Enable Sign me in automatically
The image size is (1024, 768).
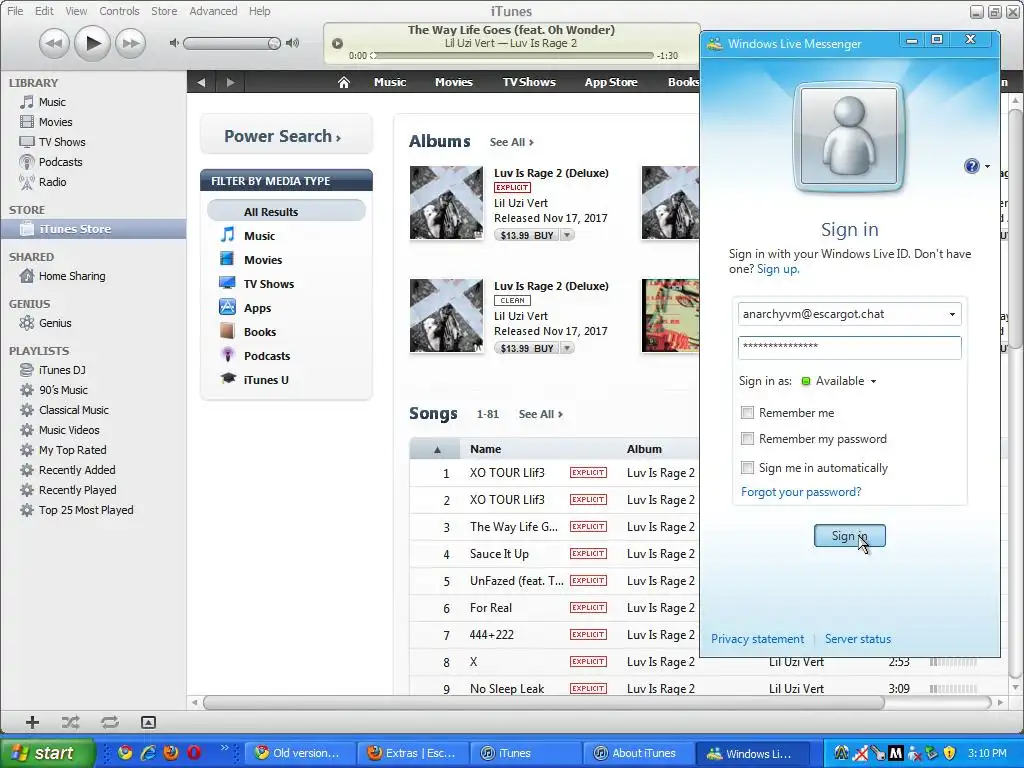tap(747, 468)
